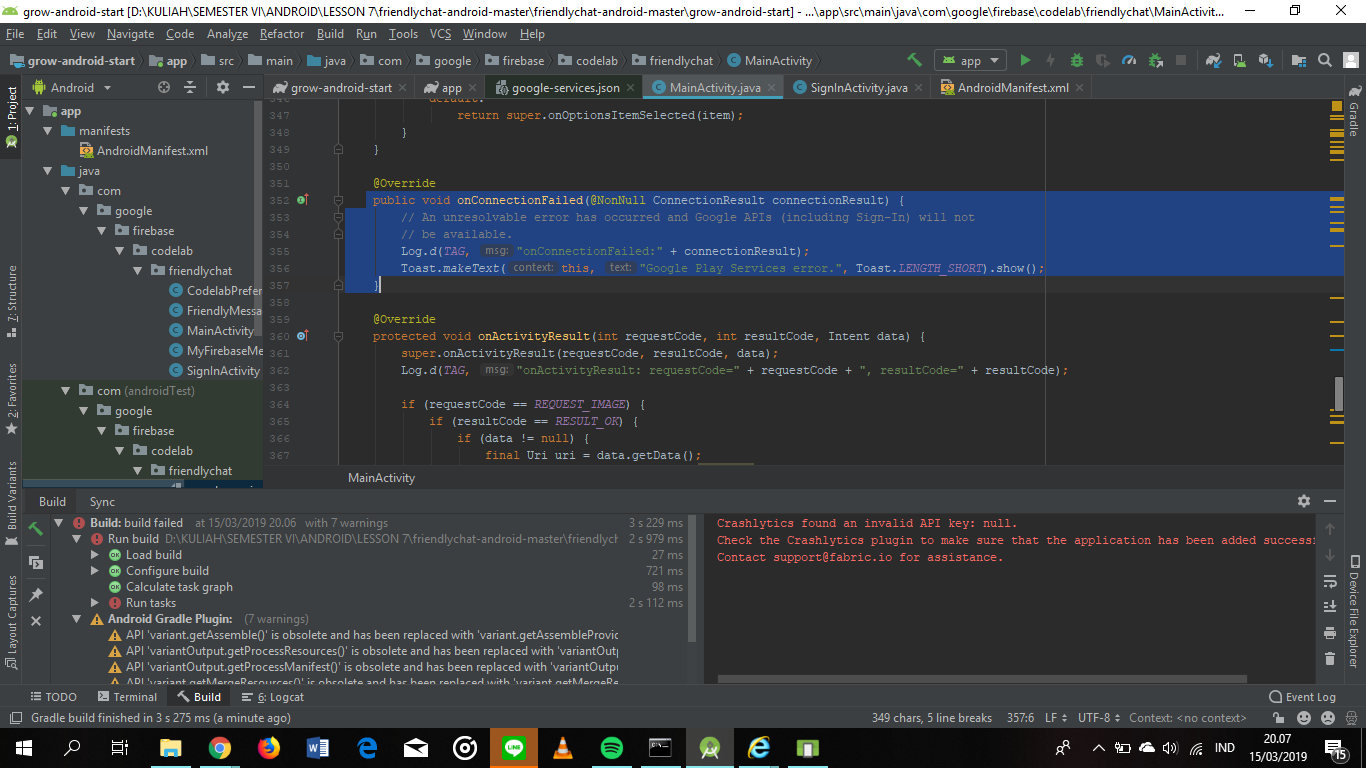Collapse the friendlychat package under java
The image size is (1366, 768).
(139, 271)
